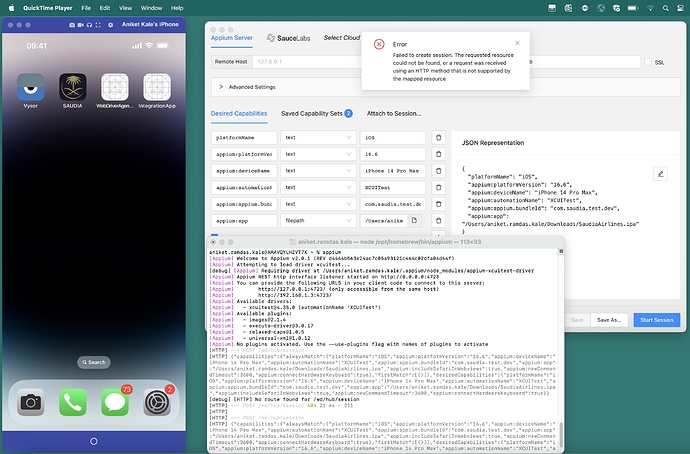Open Wi-Fi status in the menu bar
Screen dimensions: 690x454
point(650,8)
